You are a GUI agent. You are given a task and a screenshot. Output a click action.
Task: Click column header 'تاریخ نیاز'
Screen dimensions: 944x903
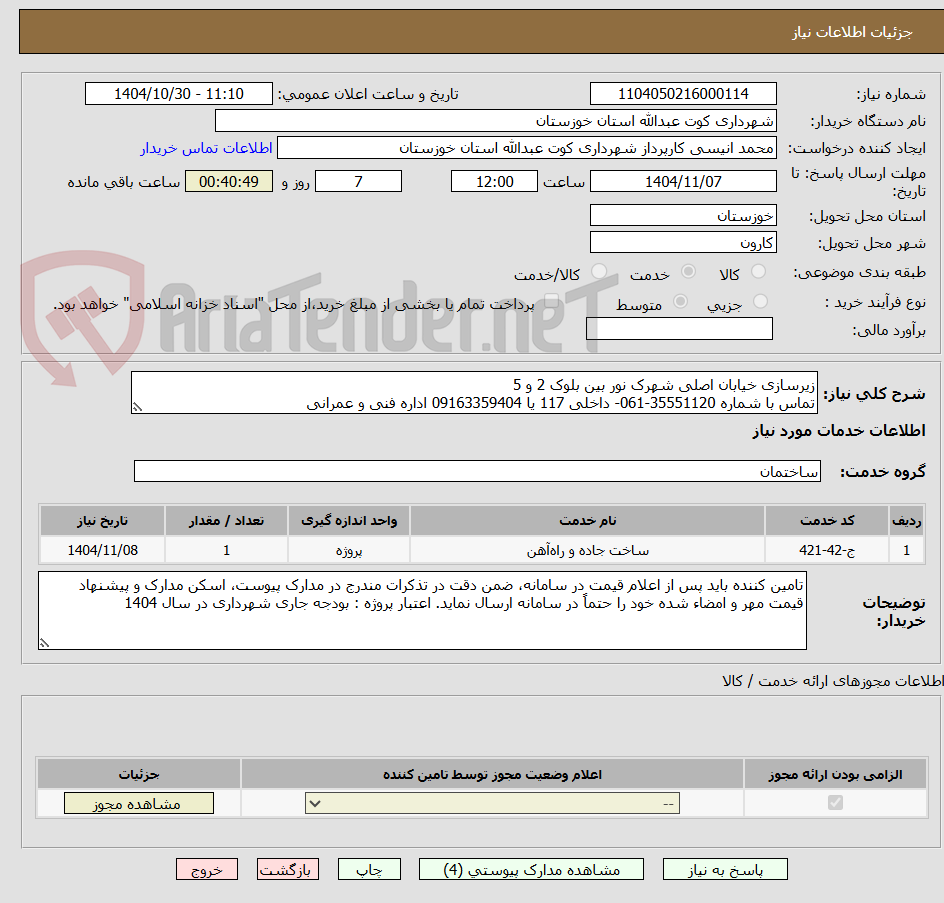click(102, 521)
